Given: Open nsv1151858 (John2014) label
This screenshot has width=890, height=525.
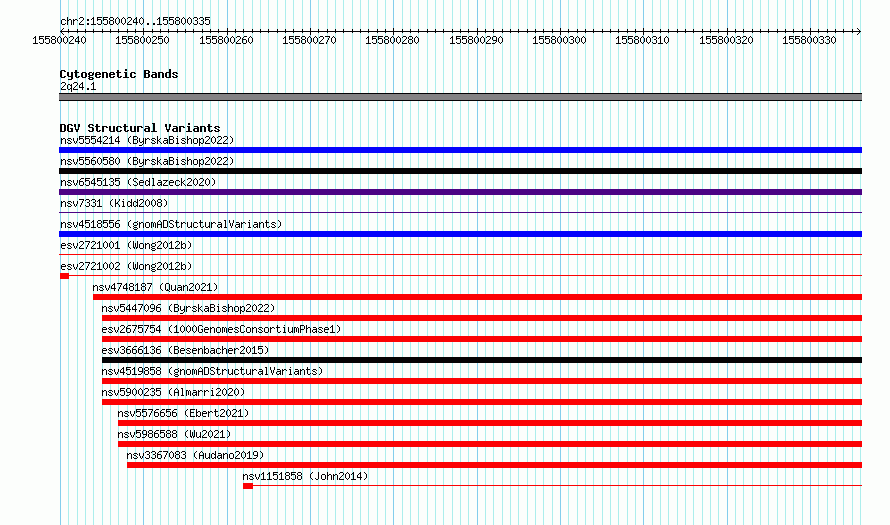Looking at the screenshot, I should click(x=305, y=476).
